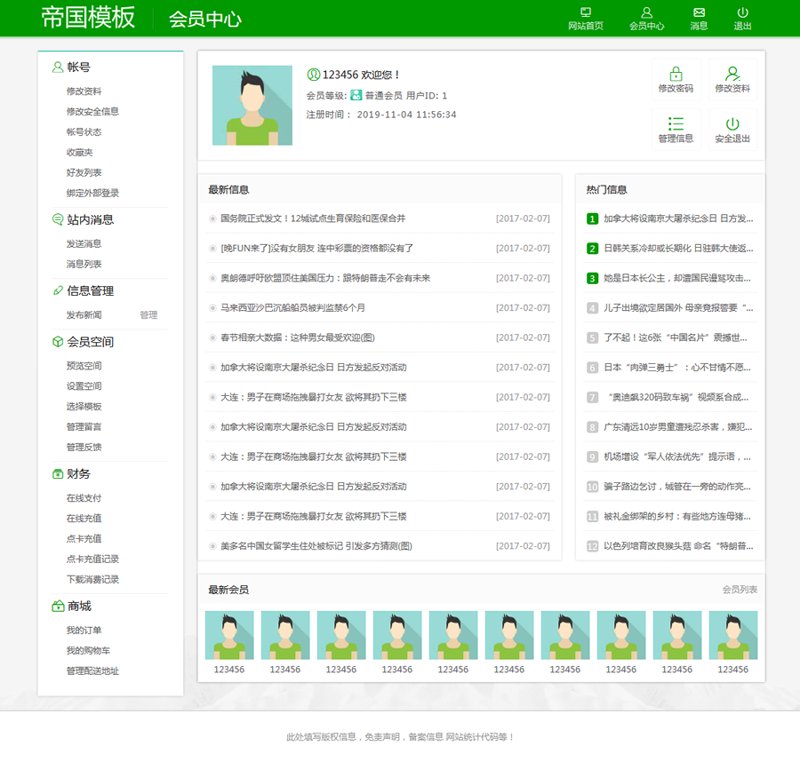This screenshot has height=762, width=800.
Task: Open news 美多名中国女留学生住处被标记
Action: point(316,546)
